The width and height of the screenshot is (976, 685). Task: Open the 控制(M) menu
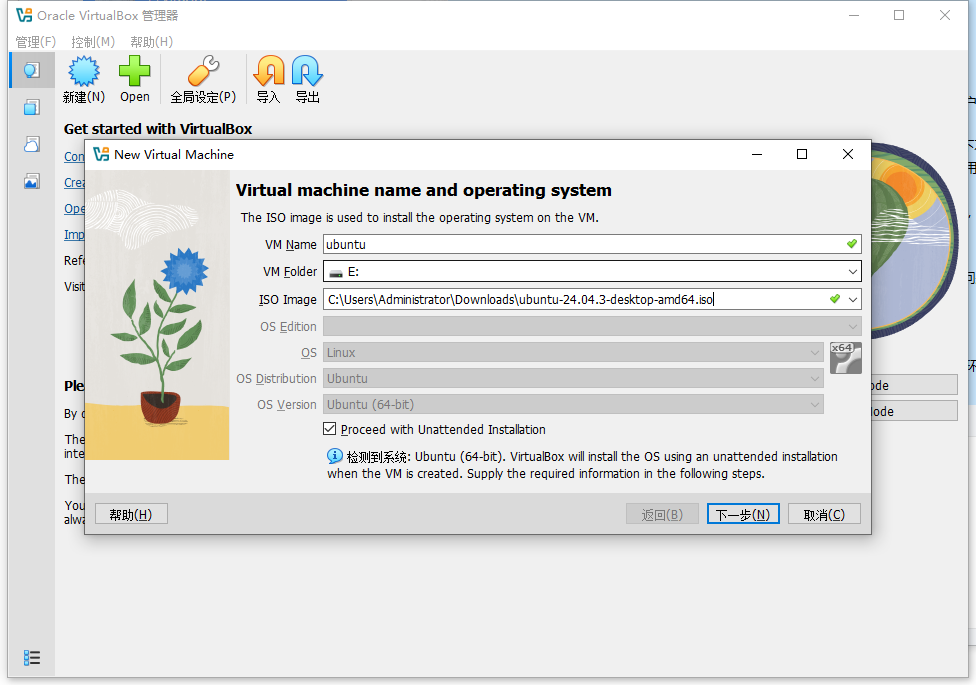(x=93, y=42)
